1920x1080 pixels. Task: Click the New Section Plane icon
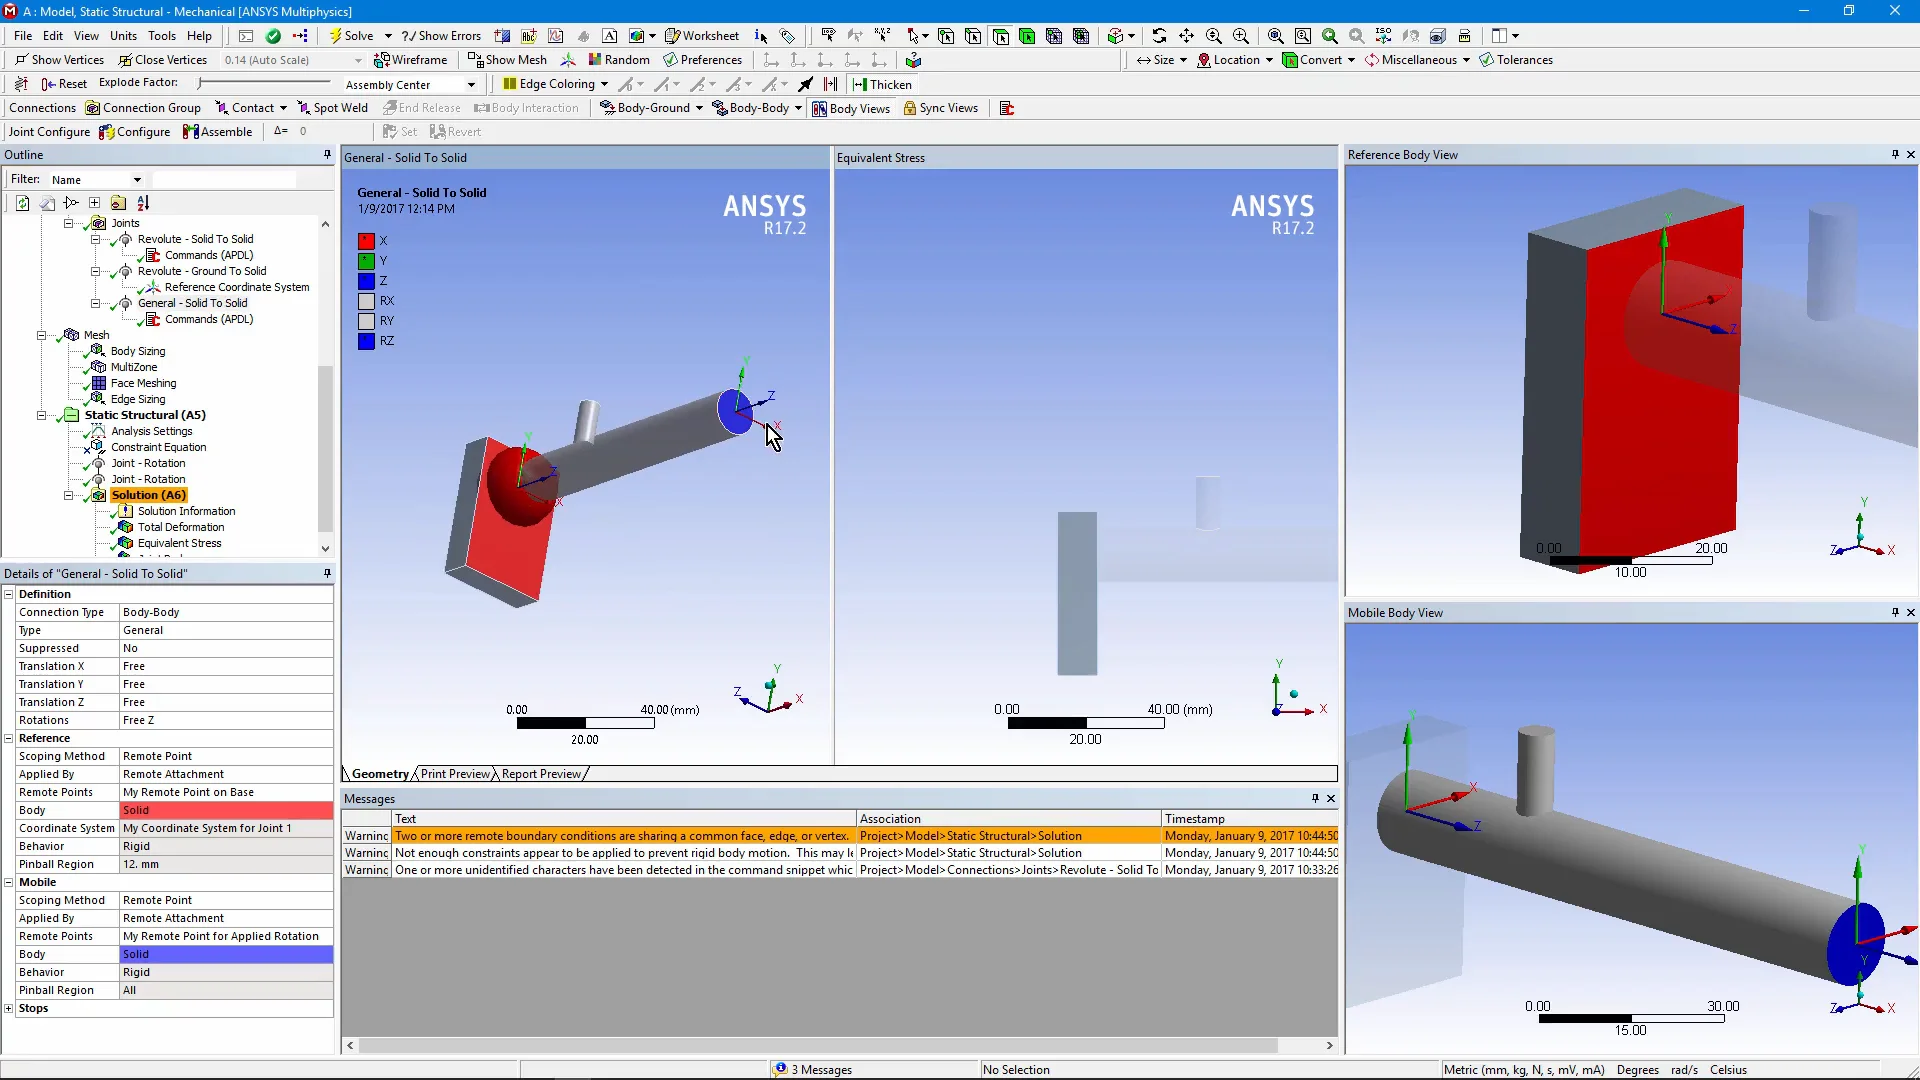502,36
